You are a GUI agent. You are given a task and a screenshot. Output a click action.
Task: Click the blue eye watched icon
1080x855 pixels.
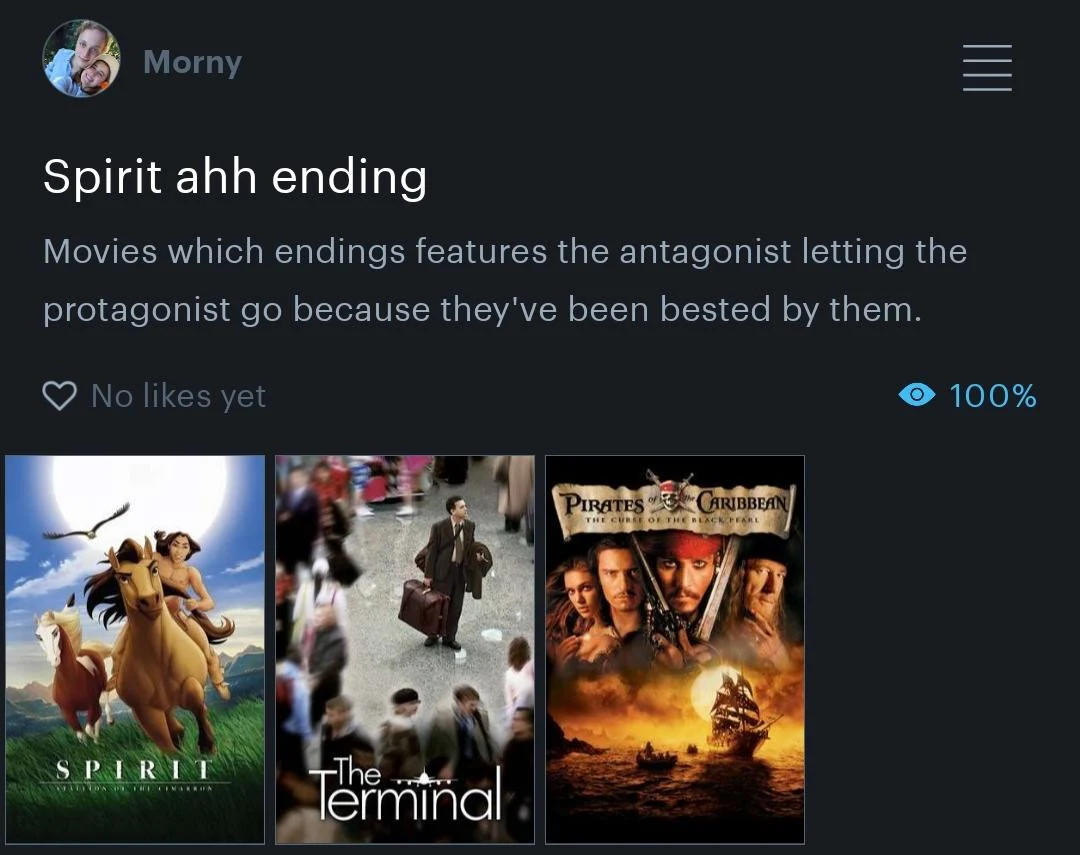917,395
